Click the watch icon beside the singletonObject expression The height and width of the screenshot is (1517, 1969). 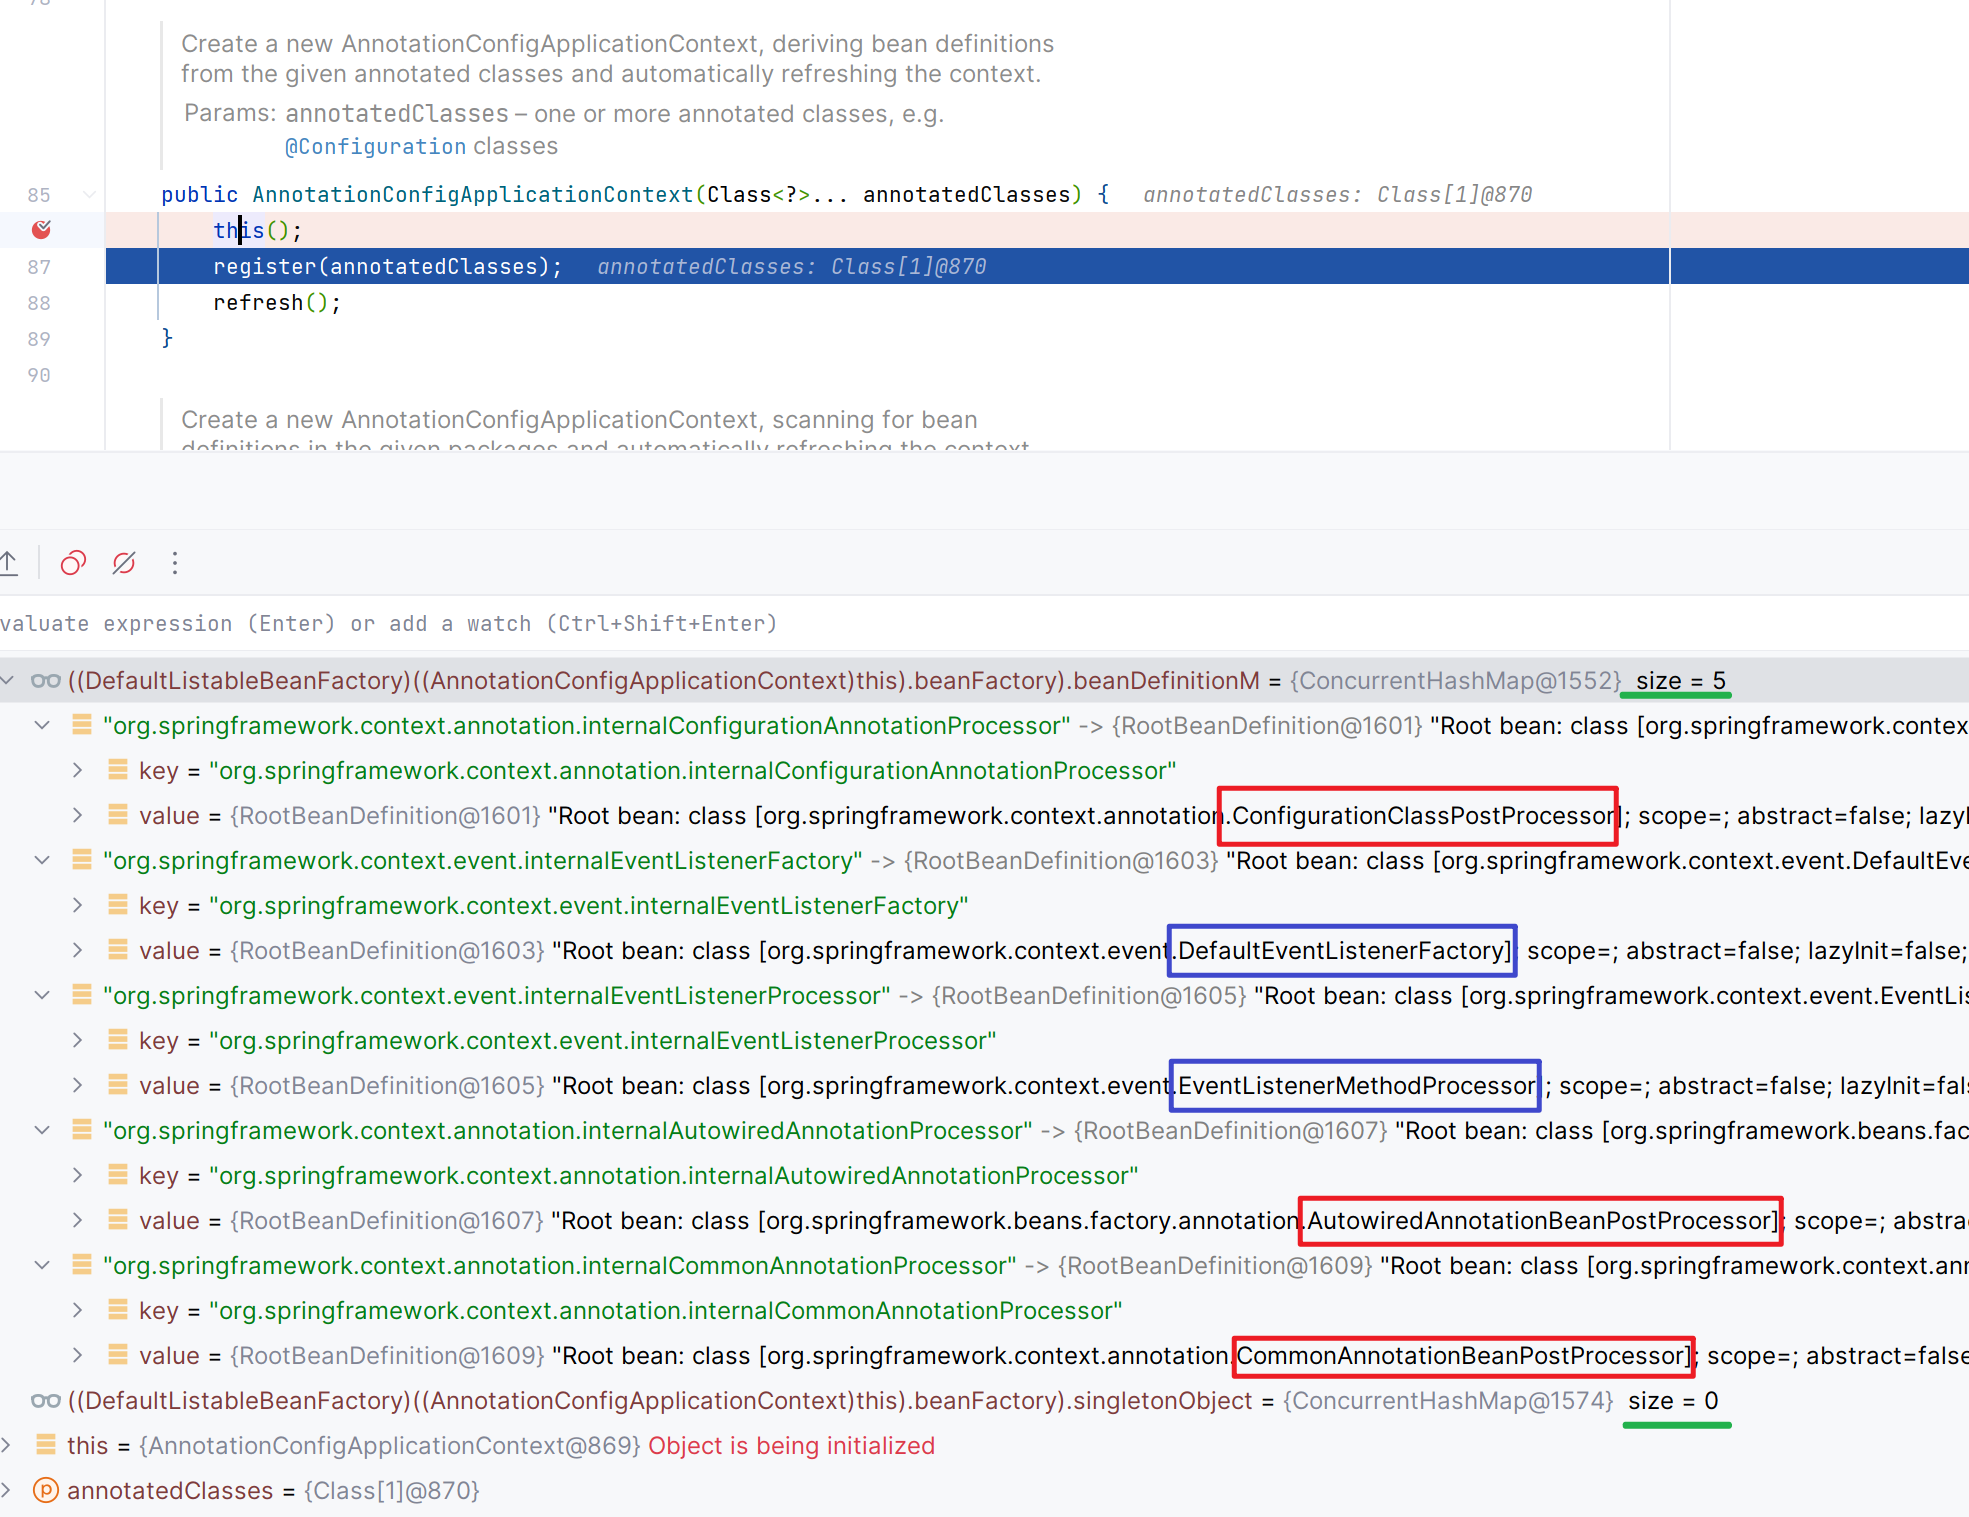[45, 1400]
